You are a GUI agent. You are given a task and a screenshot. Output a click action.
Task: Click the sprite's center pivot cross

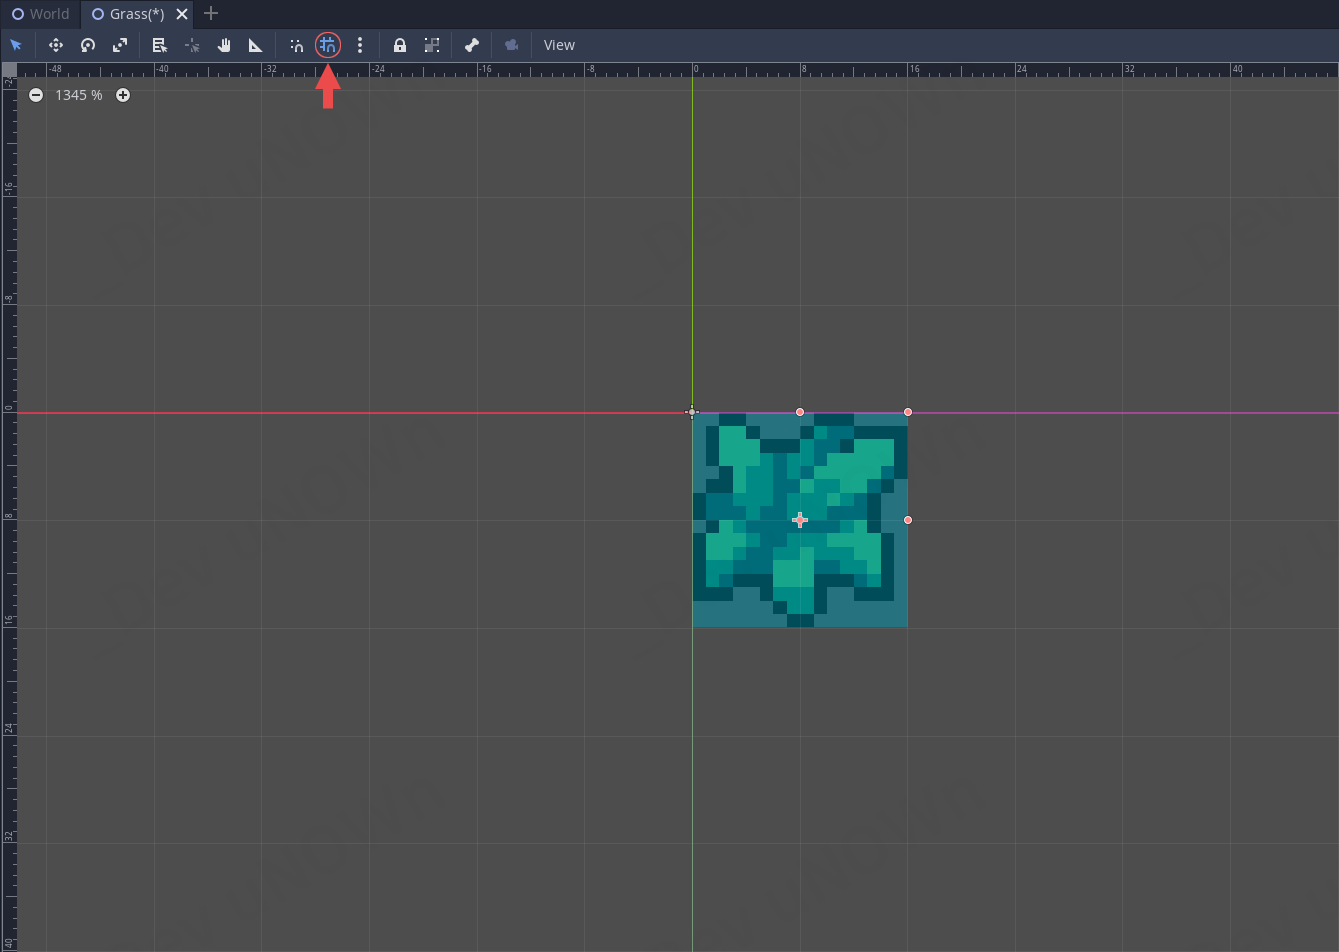tap(800, 520)
